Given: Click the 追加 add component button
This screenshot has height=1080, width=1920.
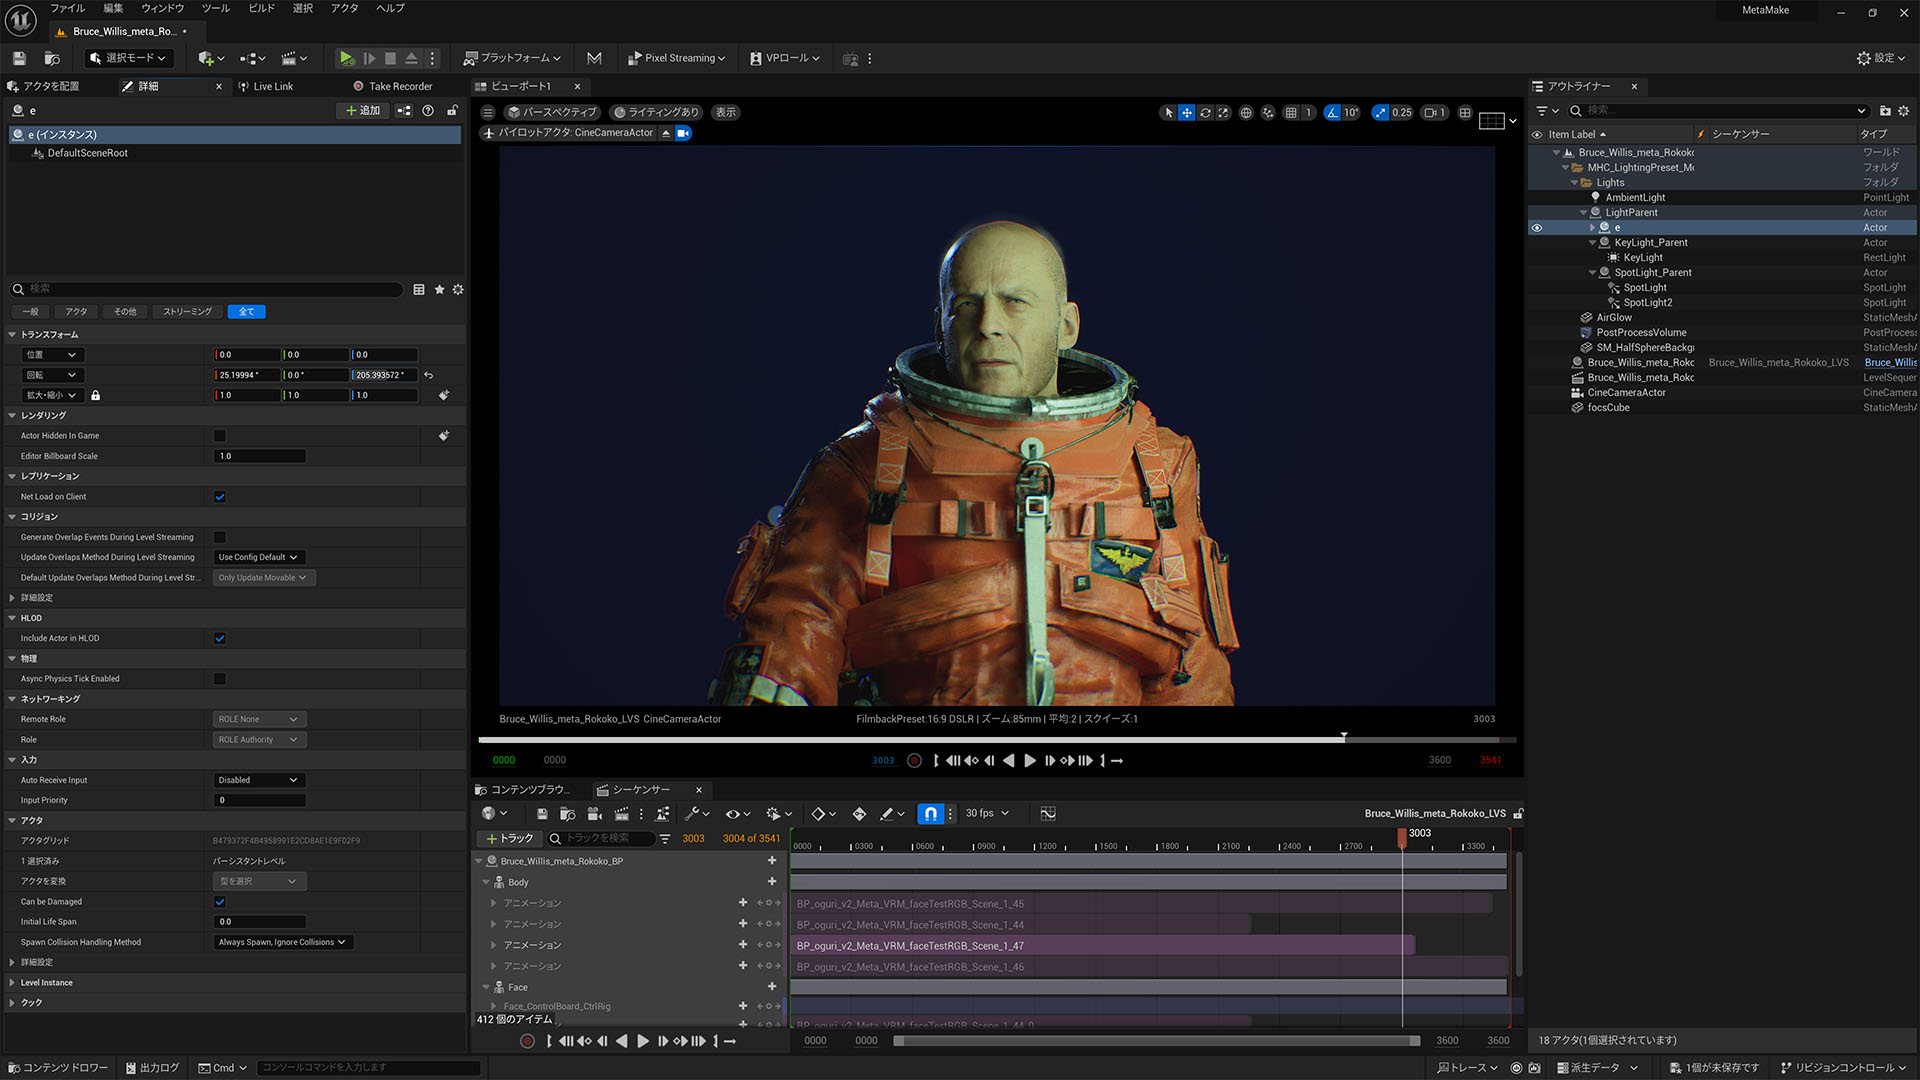Looking at the screenshot, I should [x=362, y=110].
